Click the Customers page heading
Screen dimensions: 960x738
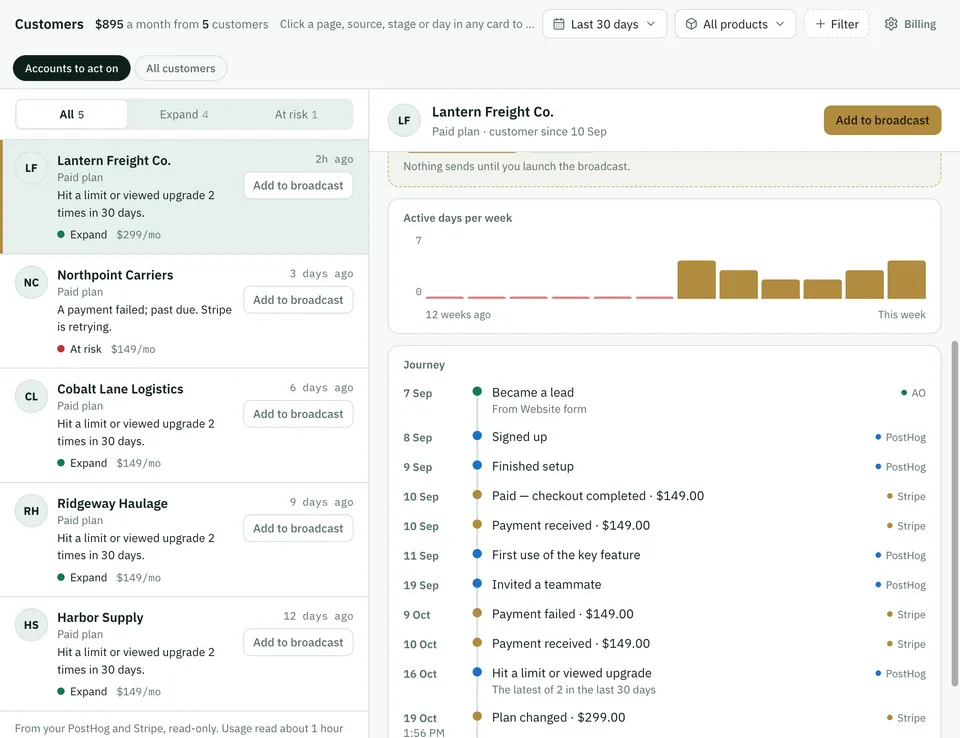[x=49, y=24]
